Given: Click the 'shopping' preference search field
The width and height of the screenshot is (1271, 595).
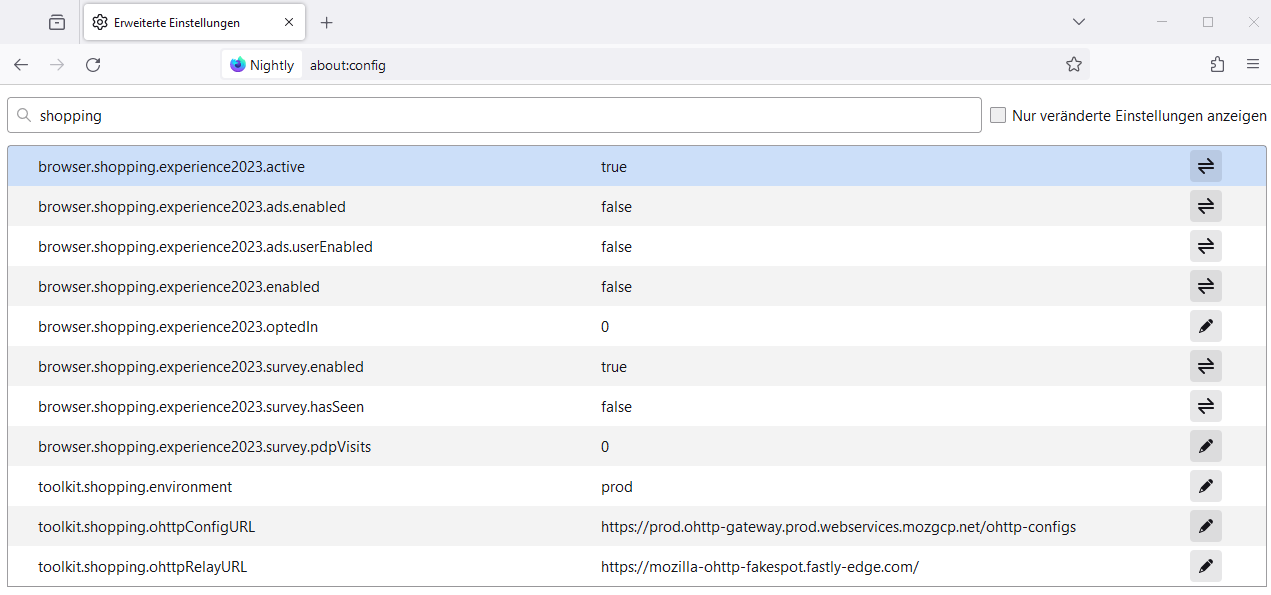Looking at the screenshot, I should 500,115.
